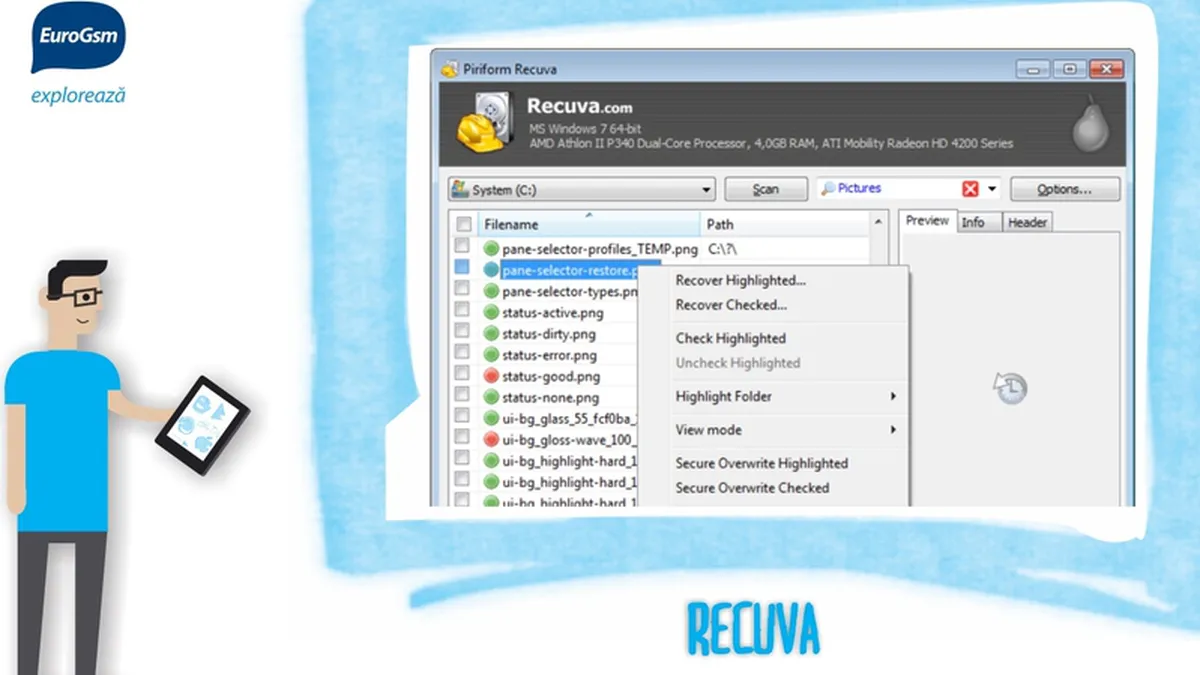Open the Options... button
Viewport: 1200px width, 675px height.
pos(1064,189)
